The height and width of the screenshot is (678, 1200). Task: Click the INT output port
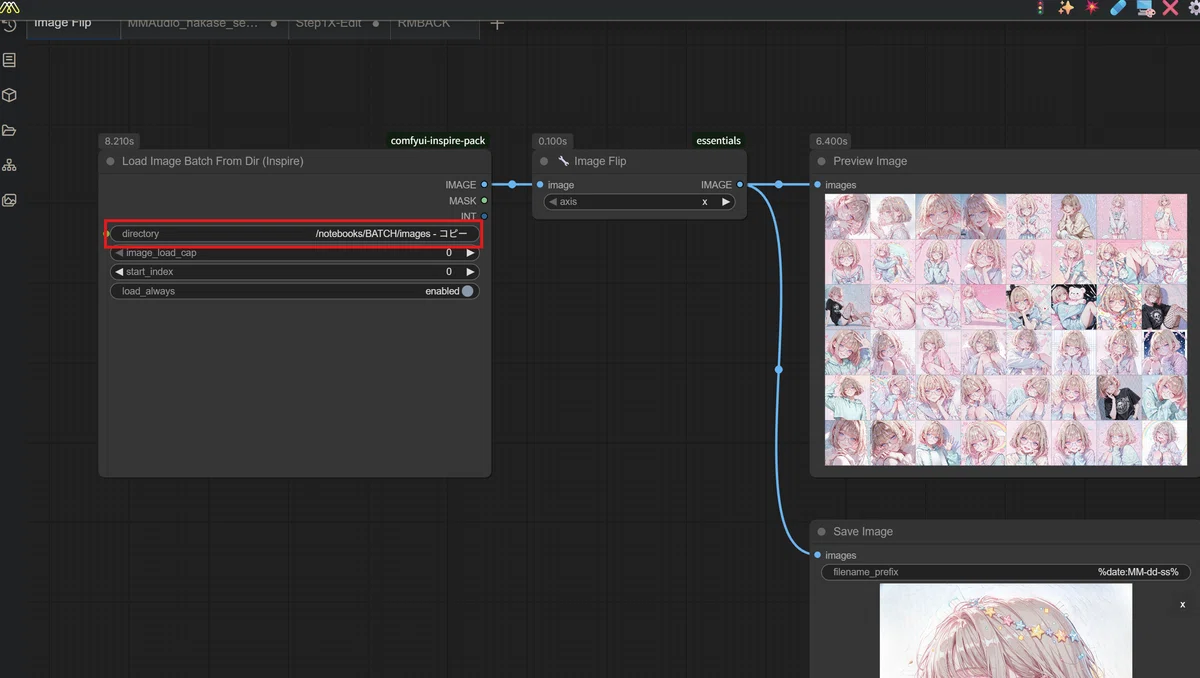(484, 216)
